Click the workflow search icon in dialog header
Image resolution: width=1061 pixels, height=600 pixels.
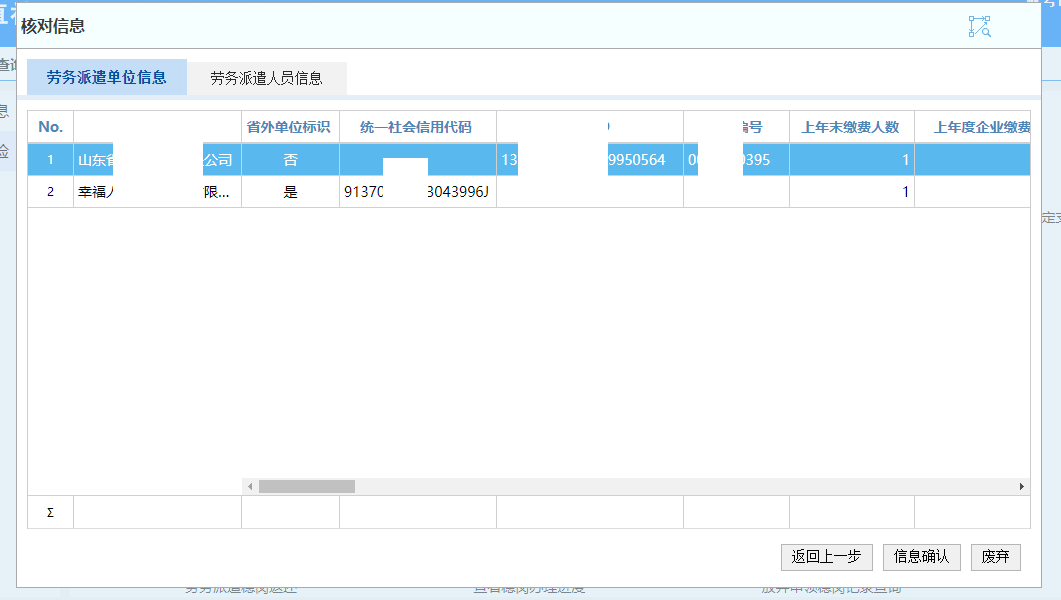tap(979, 27)
